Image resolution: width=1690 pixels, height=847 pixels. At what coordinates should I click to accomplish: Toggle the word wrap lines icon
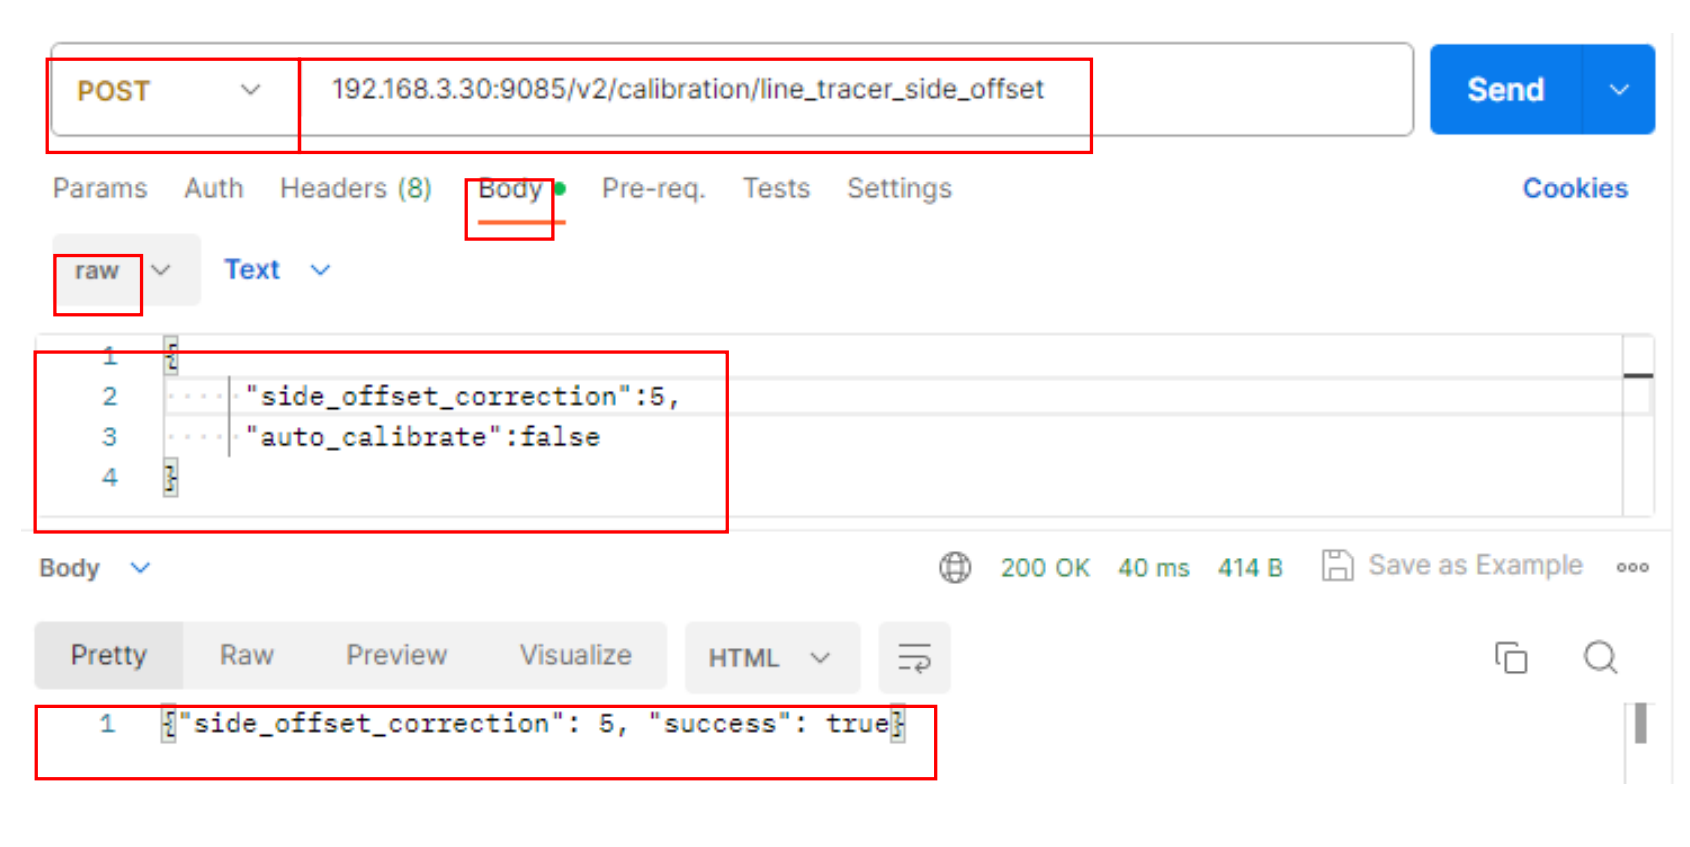pos(914,658)
